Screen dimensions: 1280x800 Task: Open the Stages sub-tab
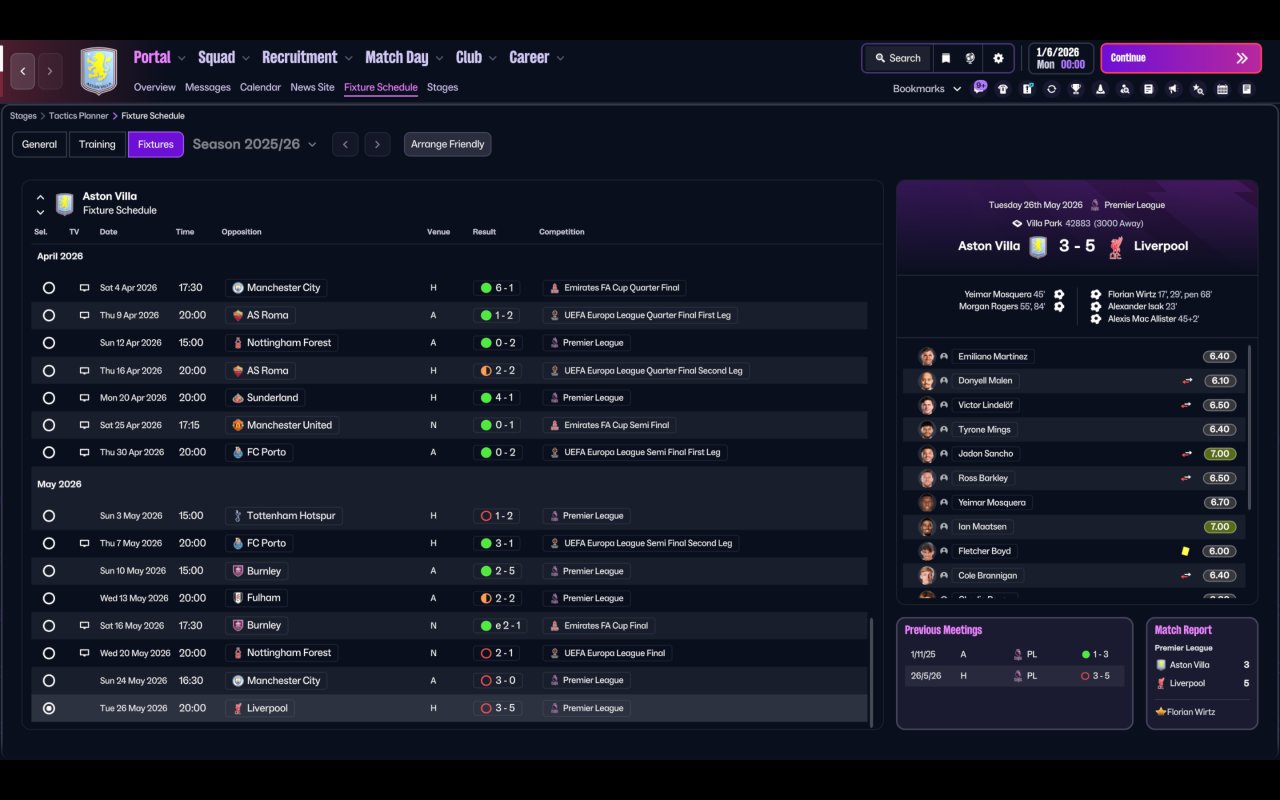pos(442,87)
